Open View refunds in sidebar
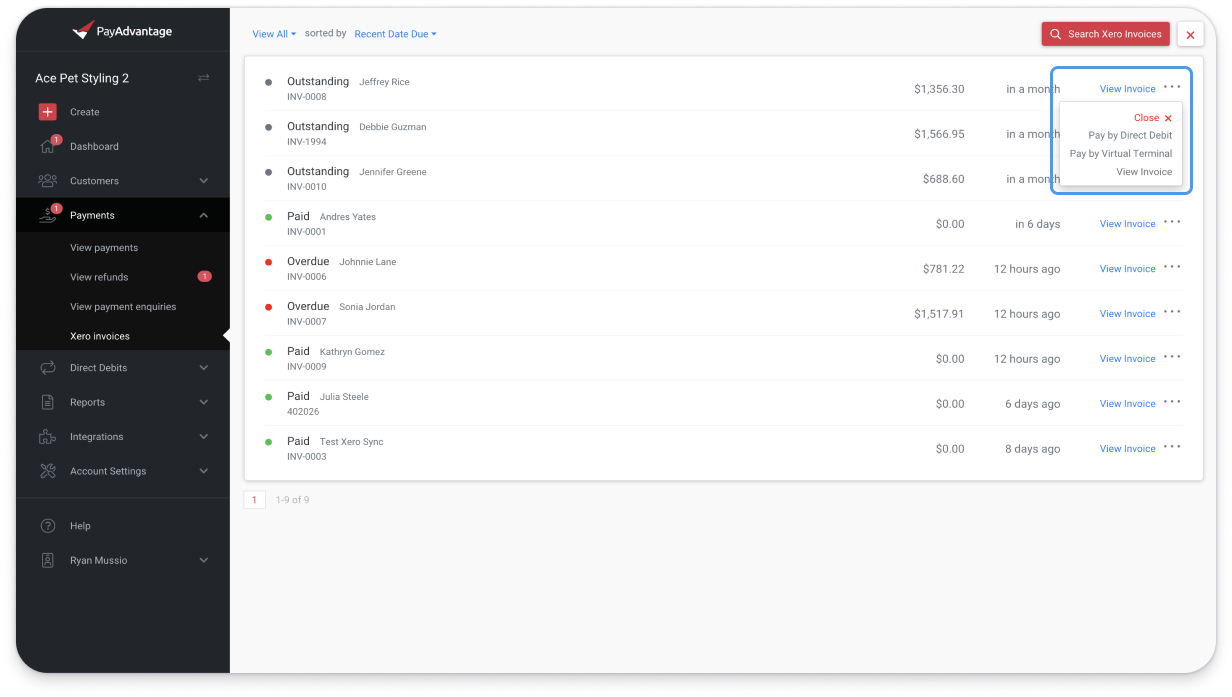1232x697 pixels. click(x=99, y=277)
